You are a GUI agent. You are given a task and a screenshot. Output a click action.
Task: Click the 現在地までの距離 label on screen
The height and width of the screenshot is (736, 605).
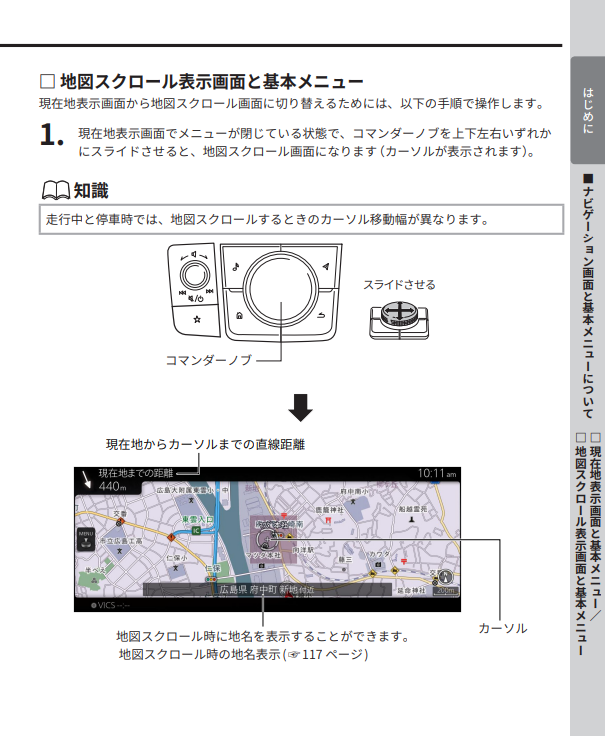pos(136,473)
